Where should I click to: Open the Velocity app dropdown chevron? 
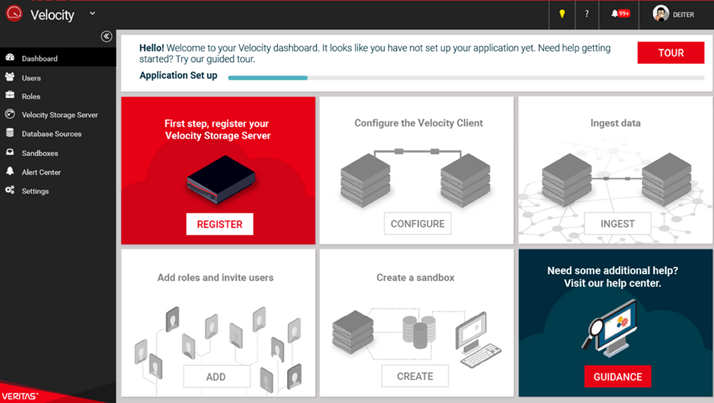point(92,14)
